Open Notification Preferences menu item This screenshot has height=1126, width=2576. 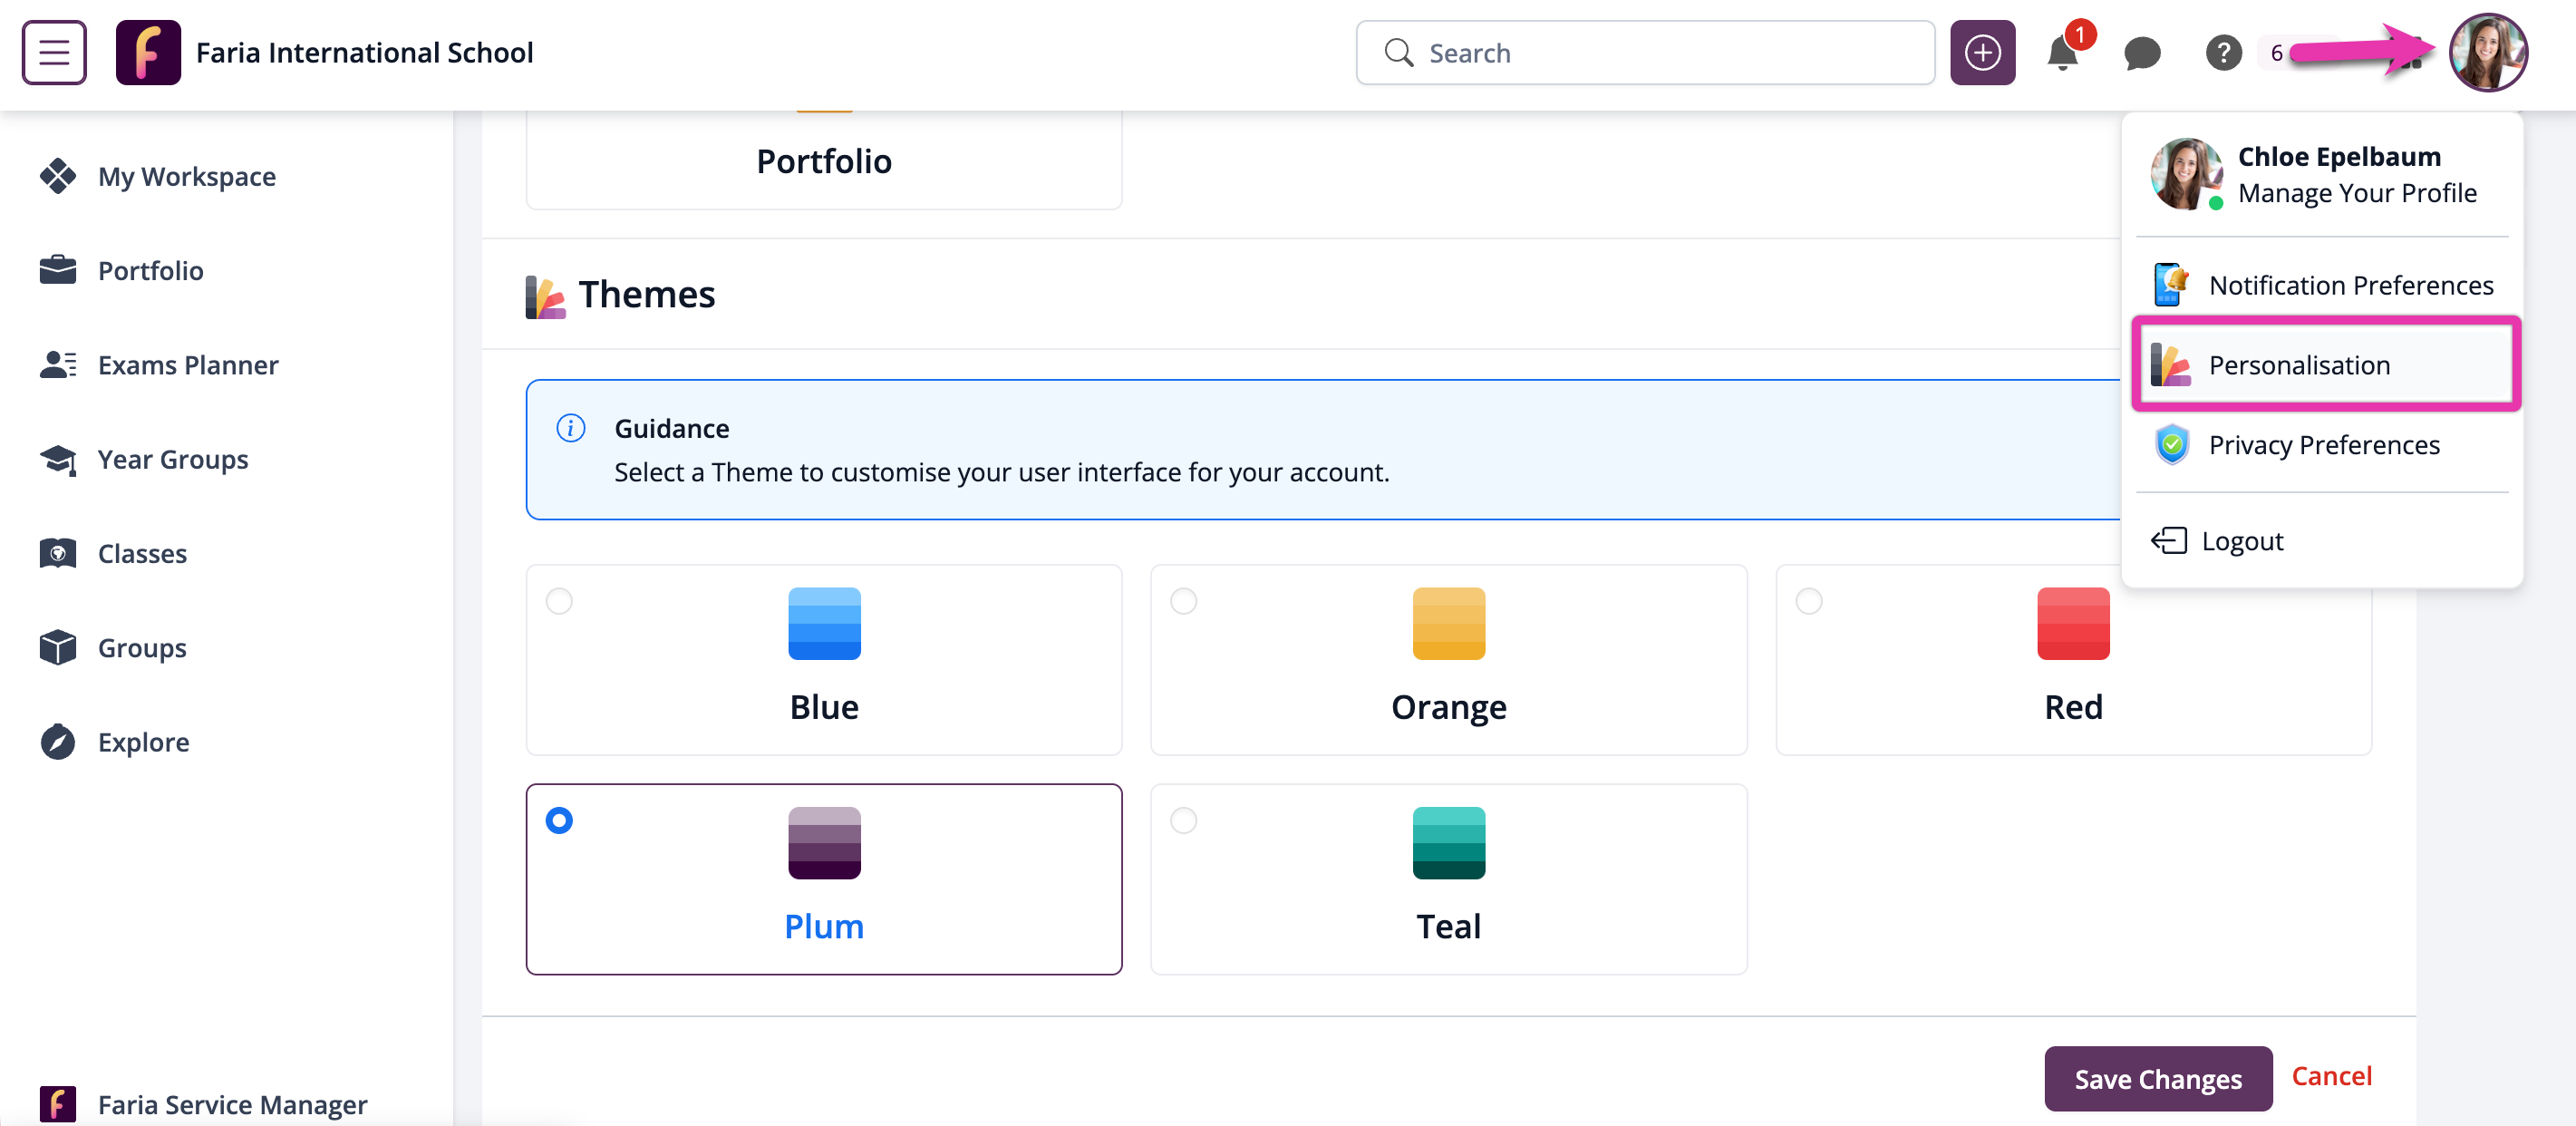click(x=2350, y=286)
